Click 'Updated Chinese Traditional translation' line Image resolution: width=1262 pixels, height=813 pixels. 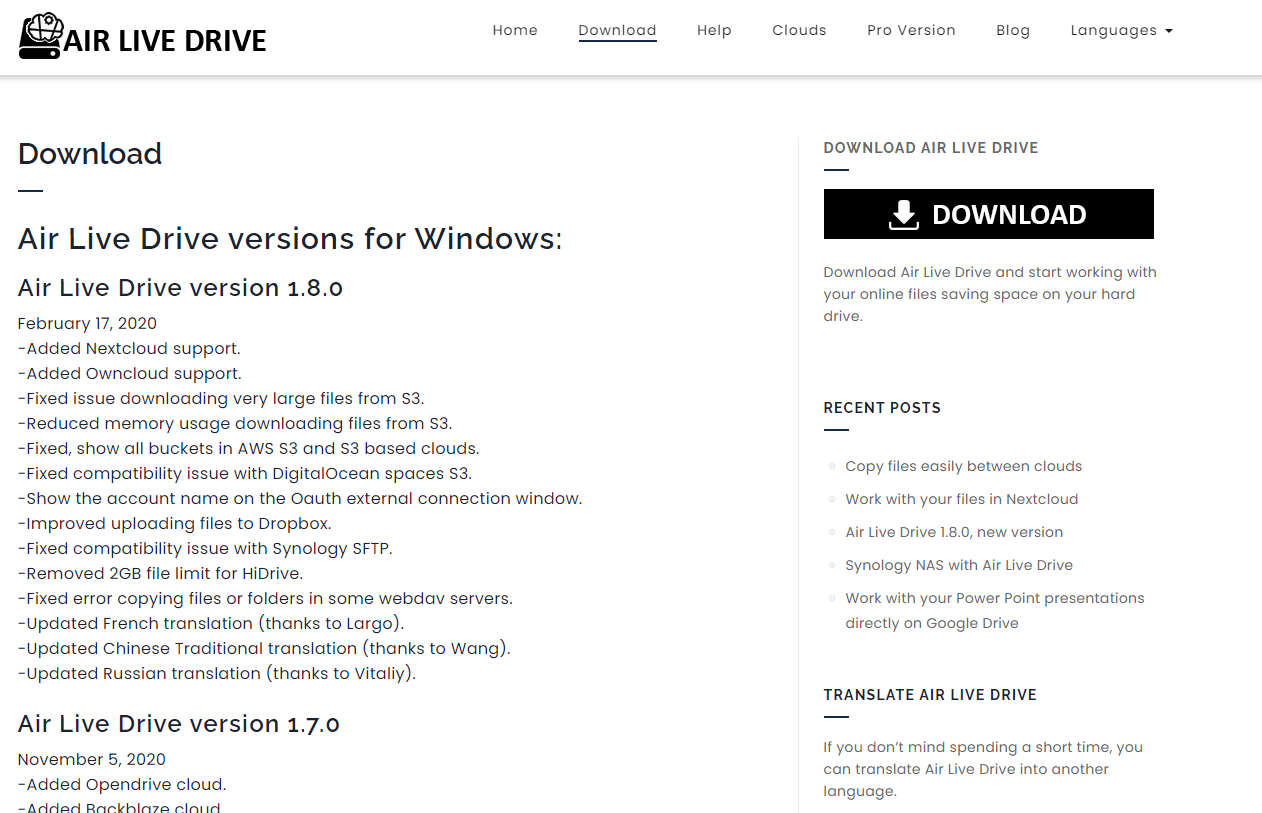[264, 648]
